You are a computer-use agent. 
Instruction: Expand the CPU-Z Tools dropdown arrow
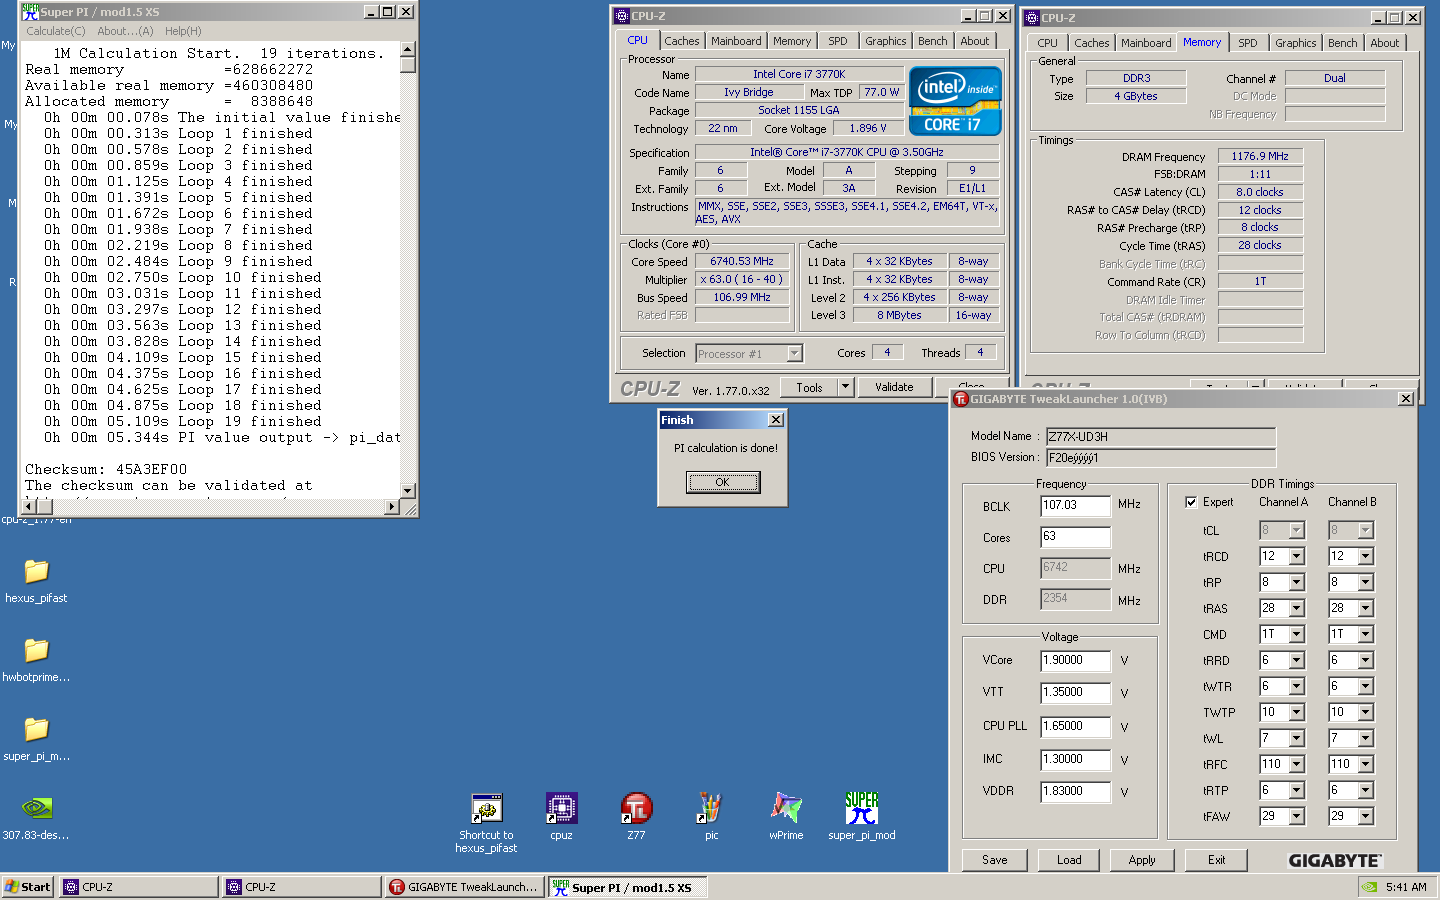[845, 387]
